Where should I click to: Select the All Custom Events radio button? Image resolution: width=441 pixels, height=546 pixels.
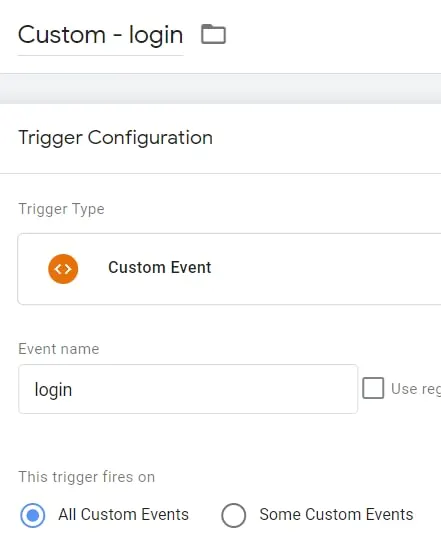[33, 515]
